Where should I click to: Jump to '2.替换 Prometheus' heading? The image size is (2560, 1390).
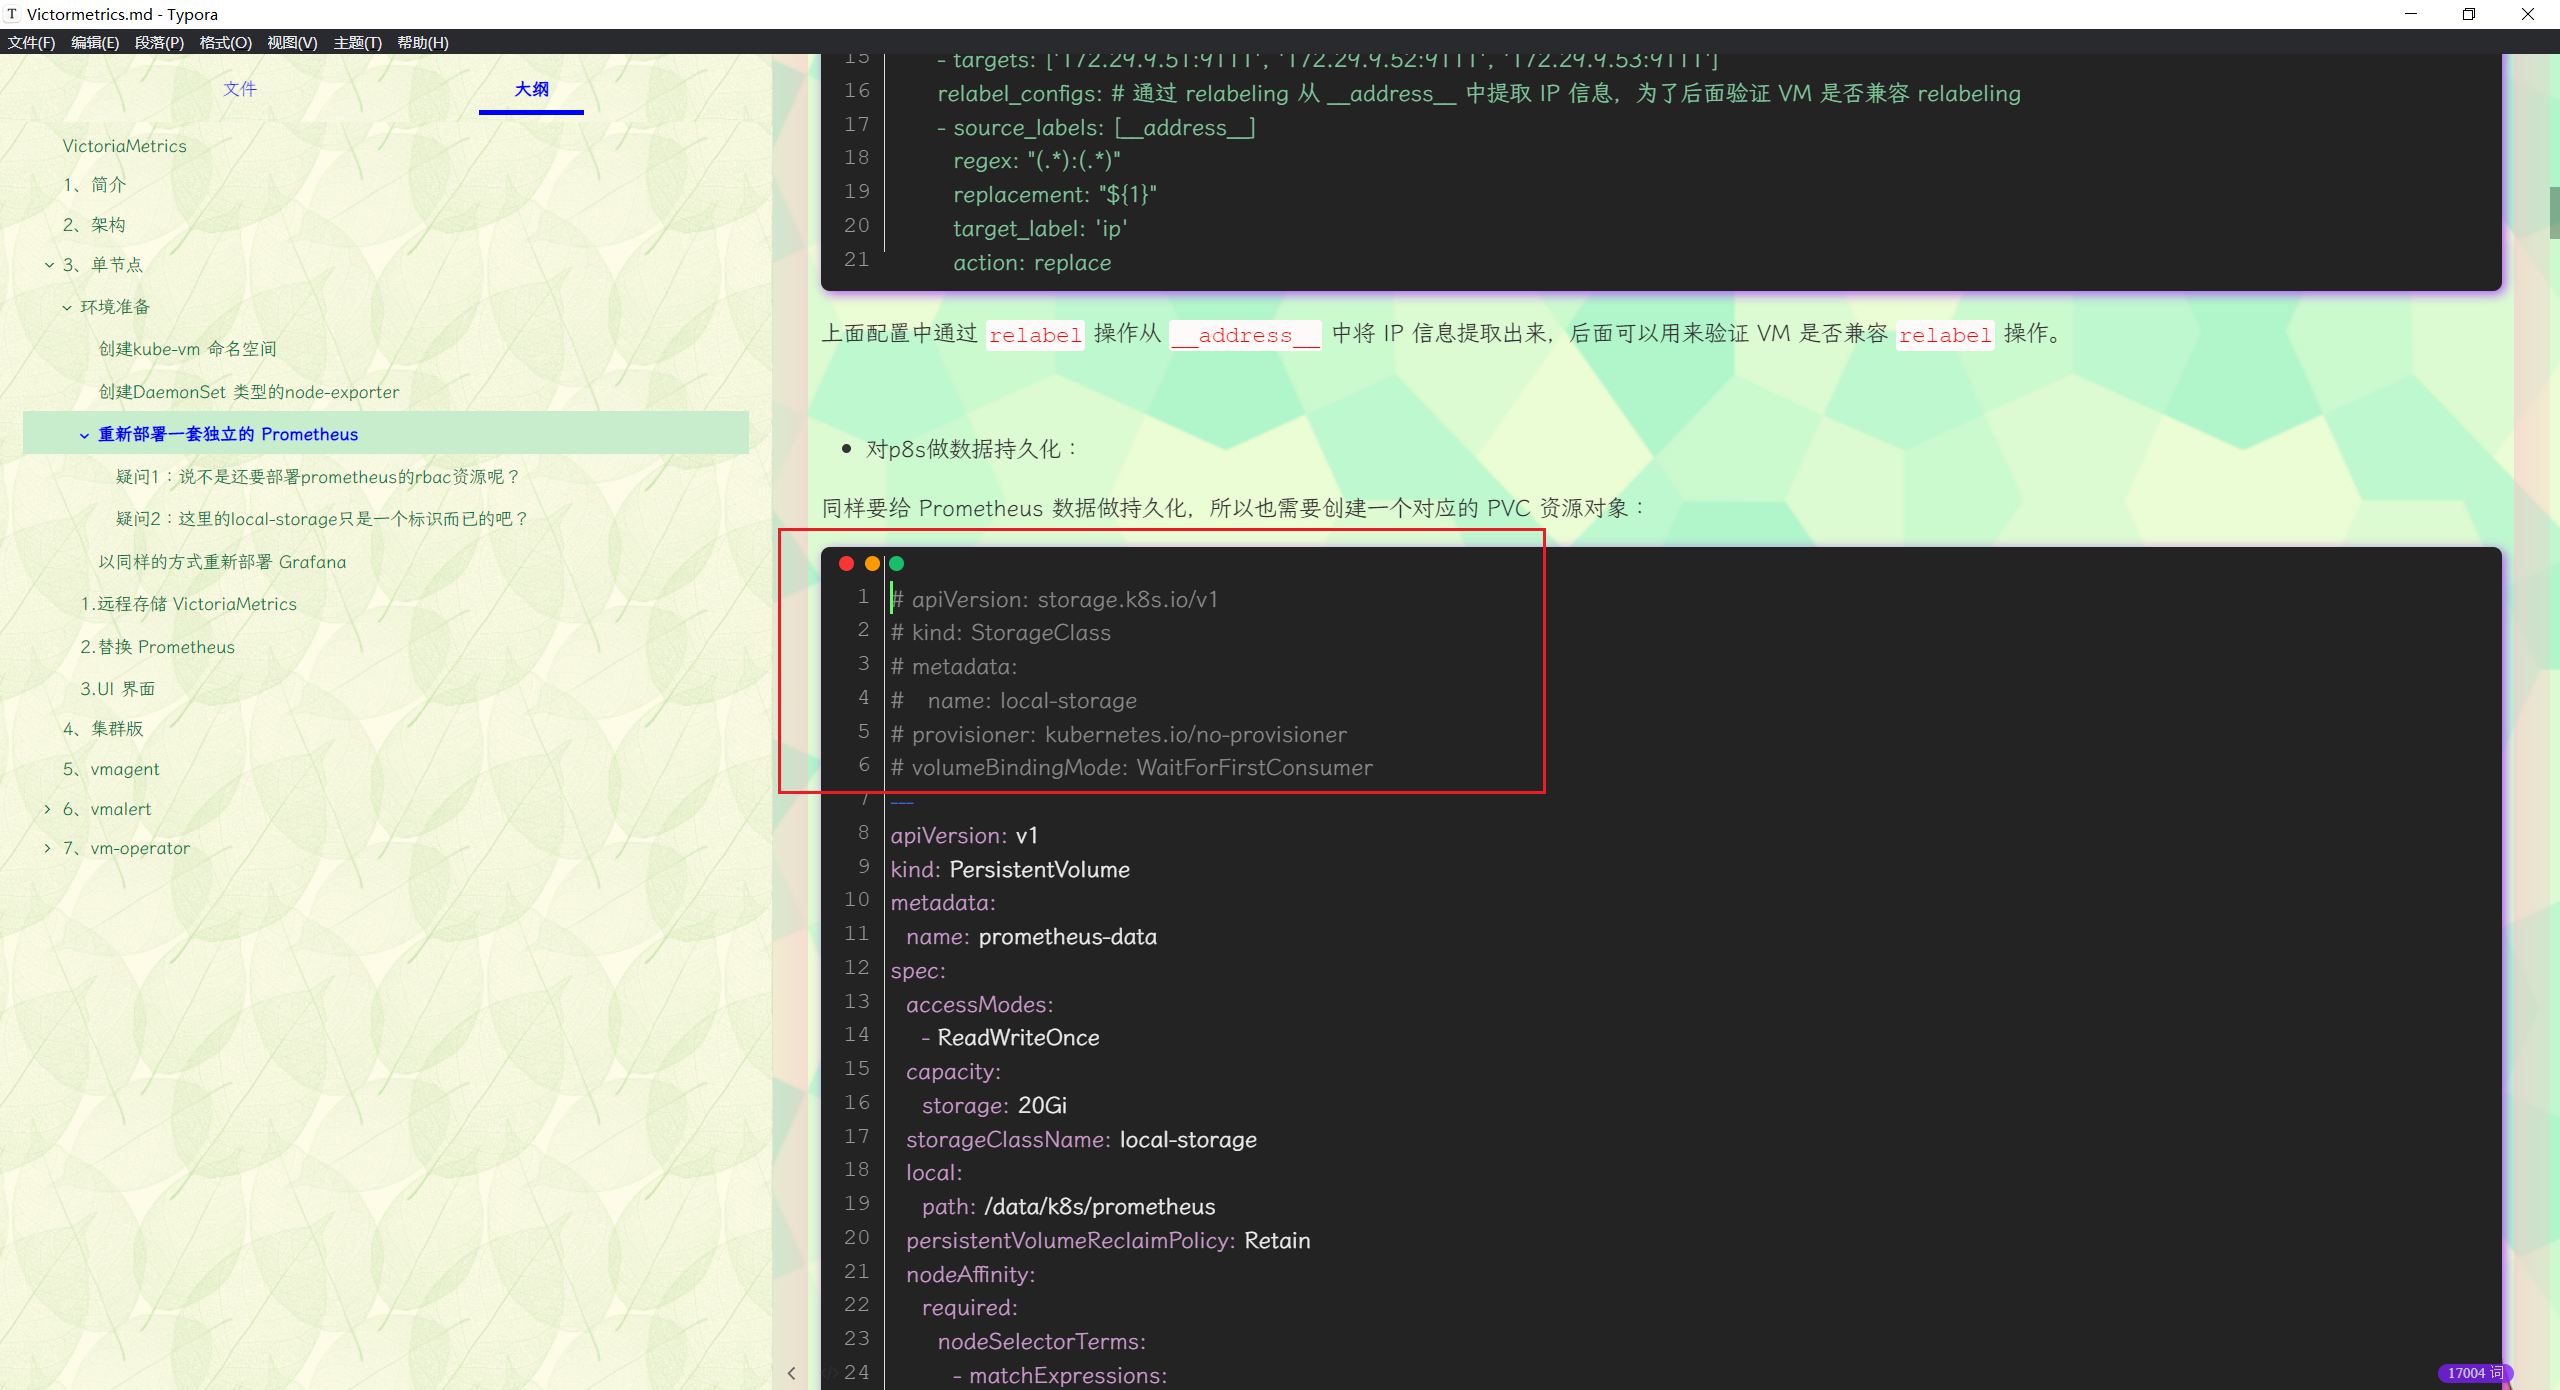click(157, 647)
